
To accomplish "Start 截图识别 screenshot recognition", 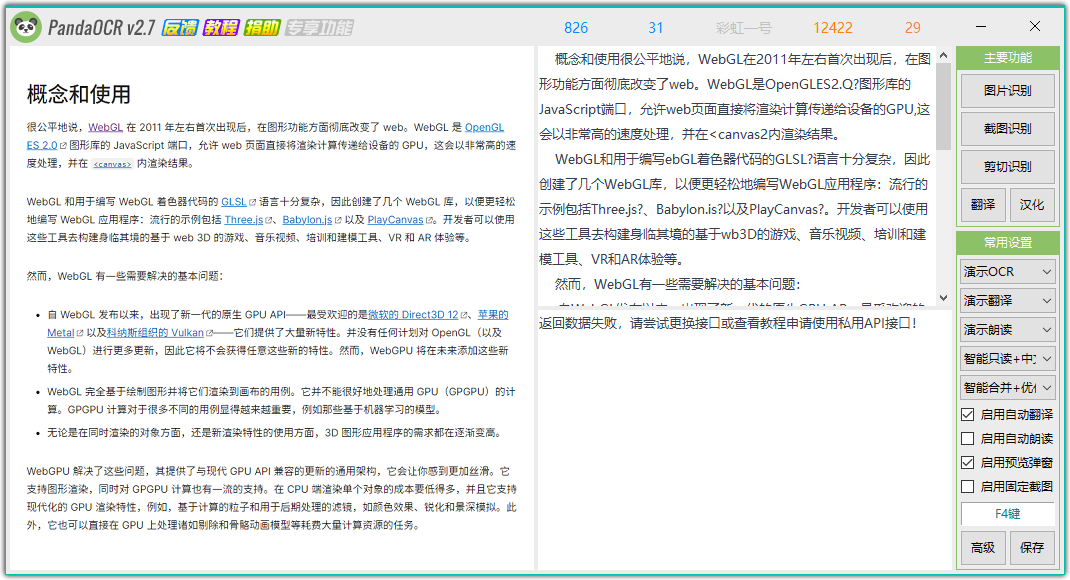I will [x=1007, y=128].
